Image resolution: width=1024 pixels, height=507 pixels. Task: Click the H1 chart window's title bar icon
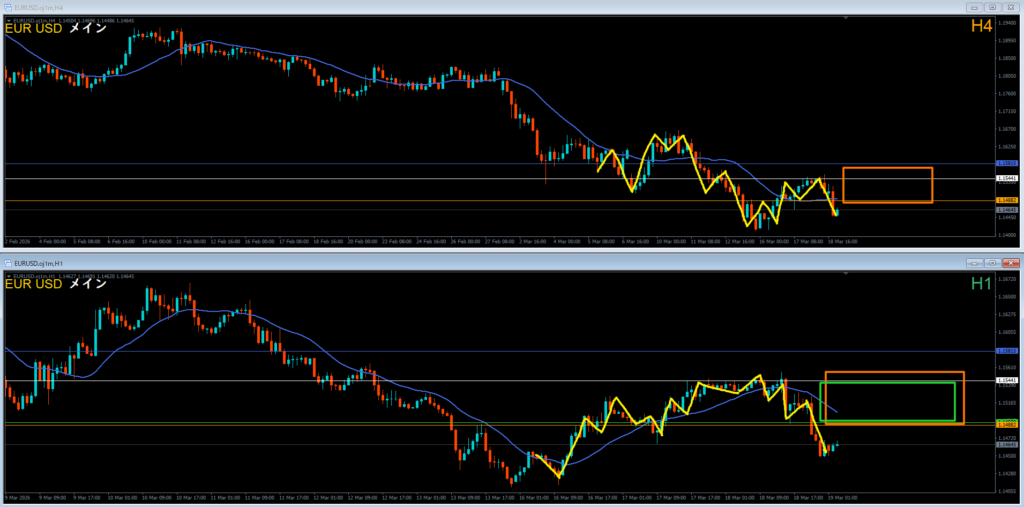[9, 262]
